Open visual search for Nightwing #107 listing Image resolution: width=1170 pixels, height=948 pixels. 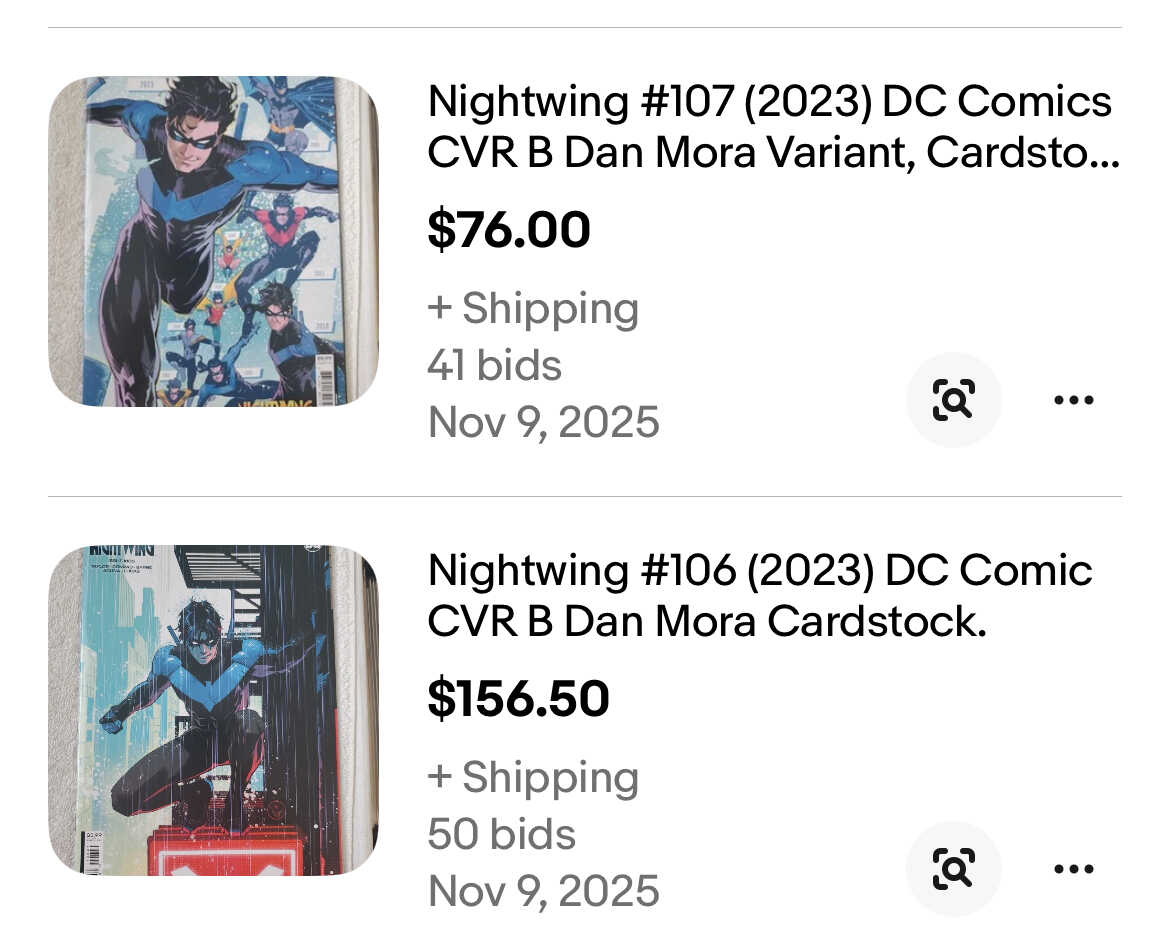[x=953, y=400]
